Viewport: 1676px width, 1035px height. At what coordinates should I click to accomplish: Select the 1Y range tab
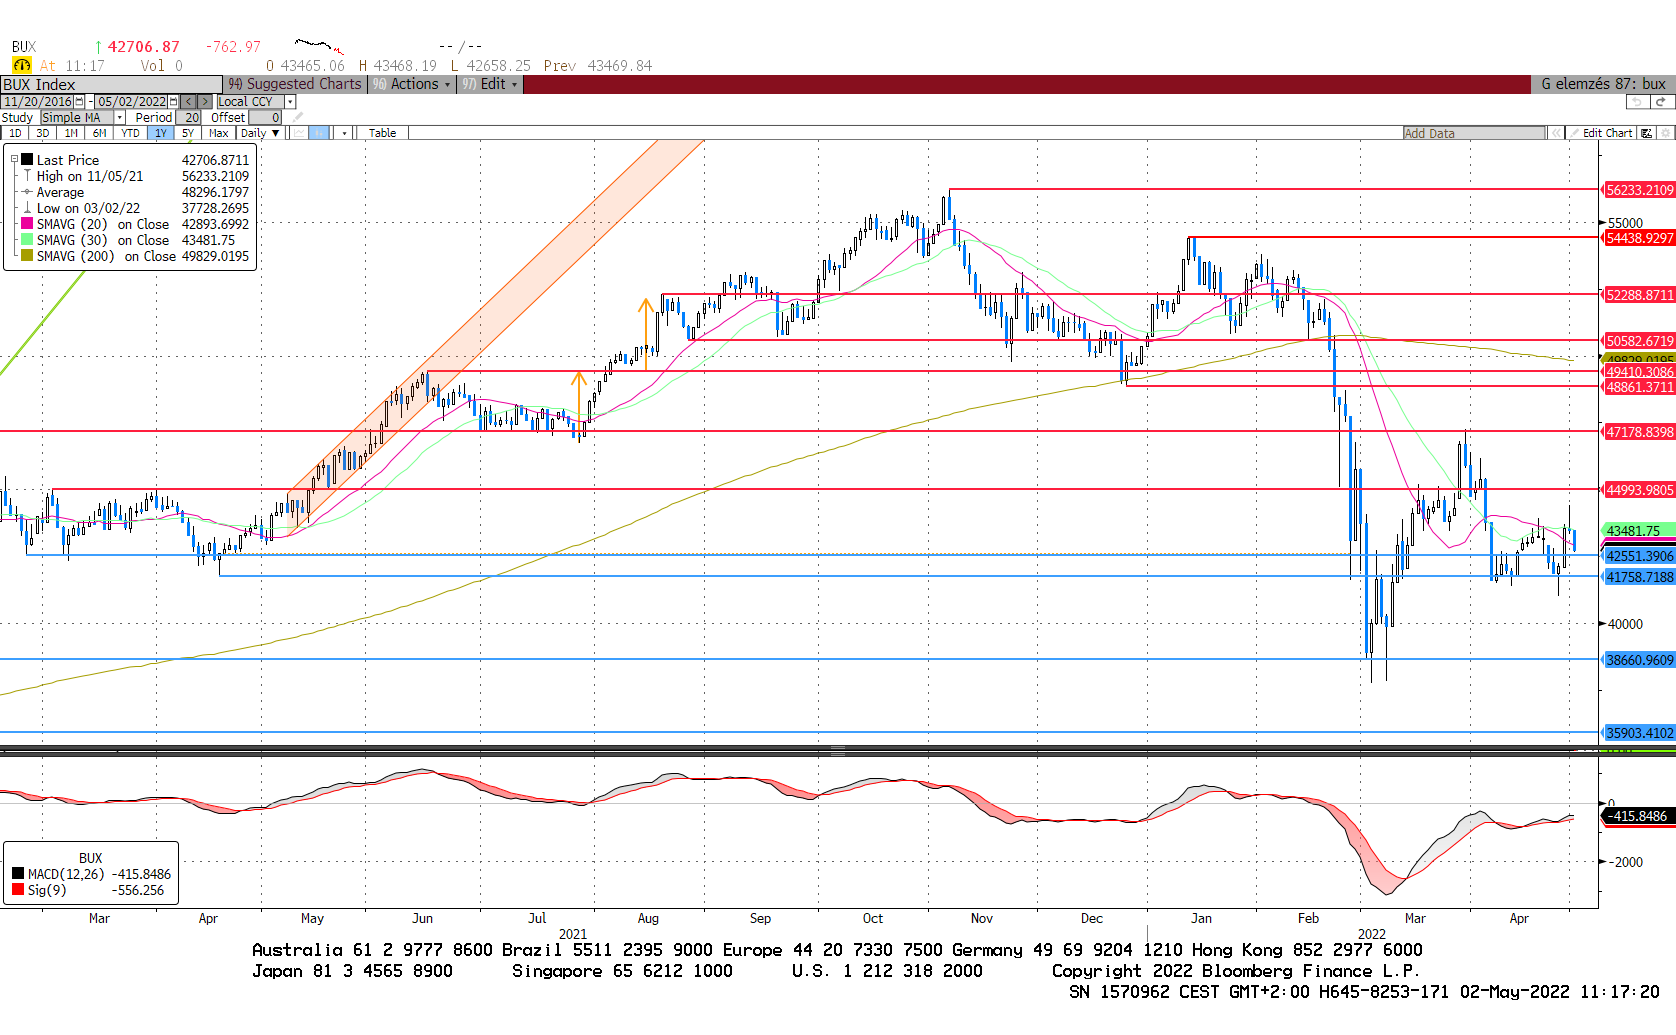[160, 133]
